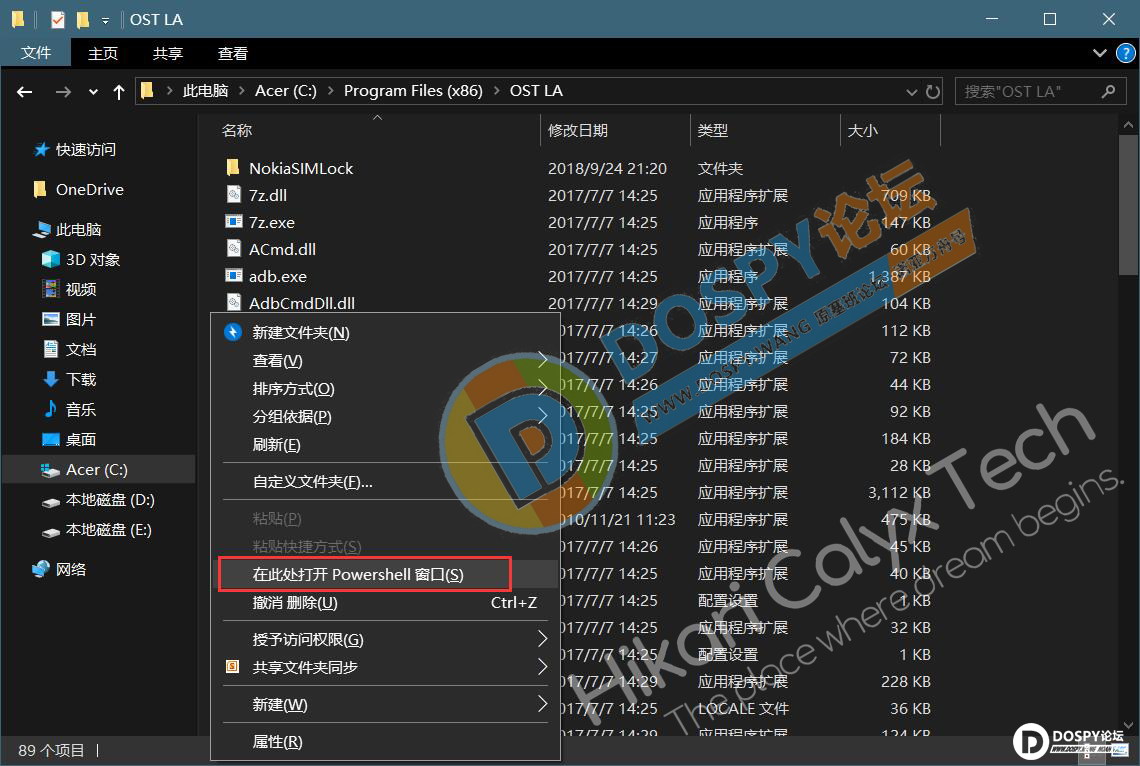Click the Up one level arrow
The width and height of the screenshot is (1140, 766).
(119, 91)
